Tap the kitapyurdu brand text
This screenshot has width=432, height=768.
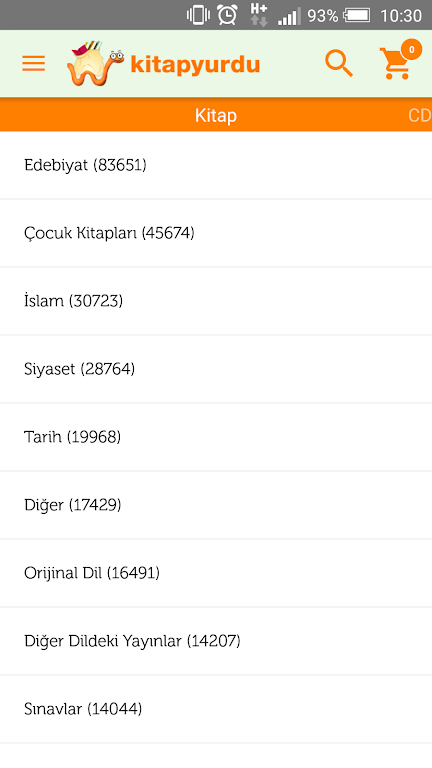tap(195, 65)
